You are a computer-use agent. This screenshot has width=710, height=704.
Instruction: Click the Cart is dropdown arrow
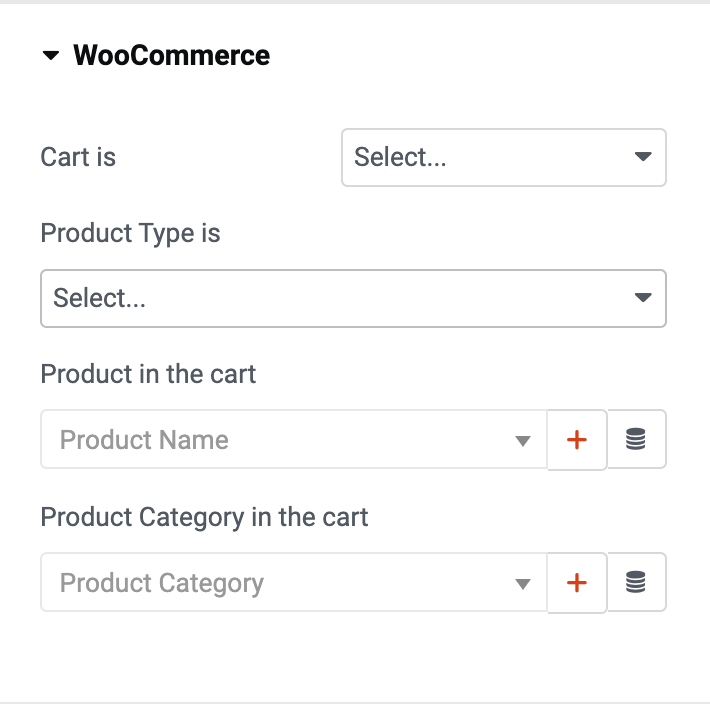click(643, 157)
